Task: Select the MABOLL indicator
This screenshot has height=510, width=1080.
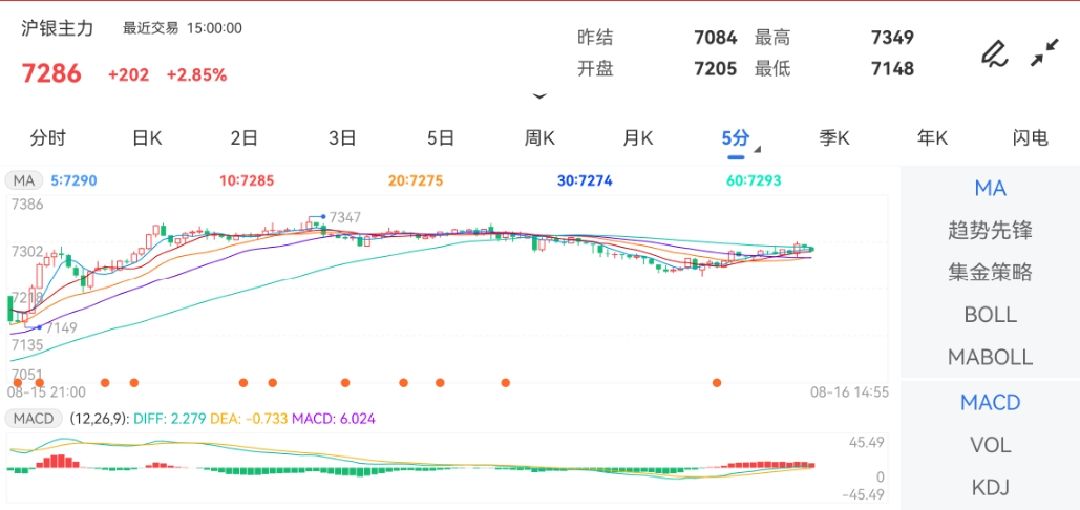Action: tap(990, 356)
